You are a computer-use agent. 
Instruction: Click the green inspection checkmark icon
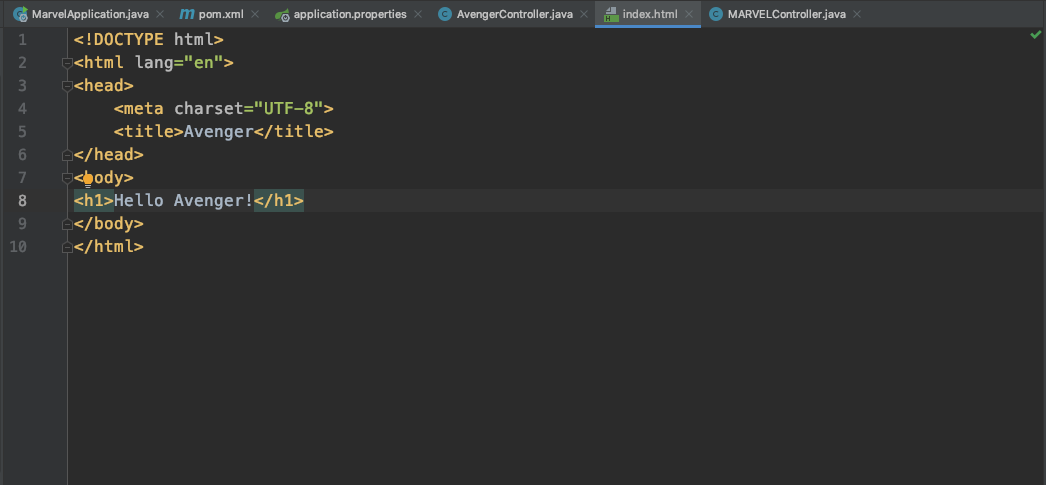pos(1035,35)
